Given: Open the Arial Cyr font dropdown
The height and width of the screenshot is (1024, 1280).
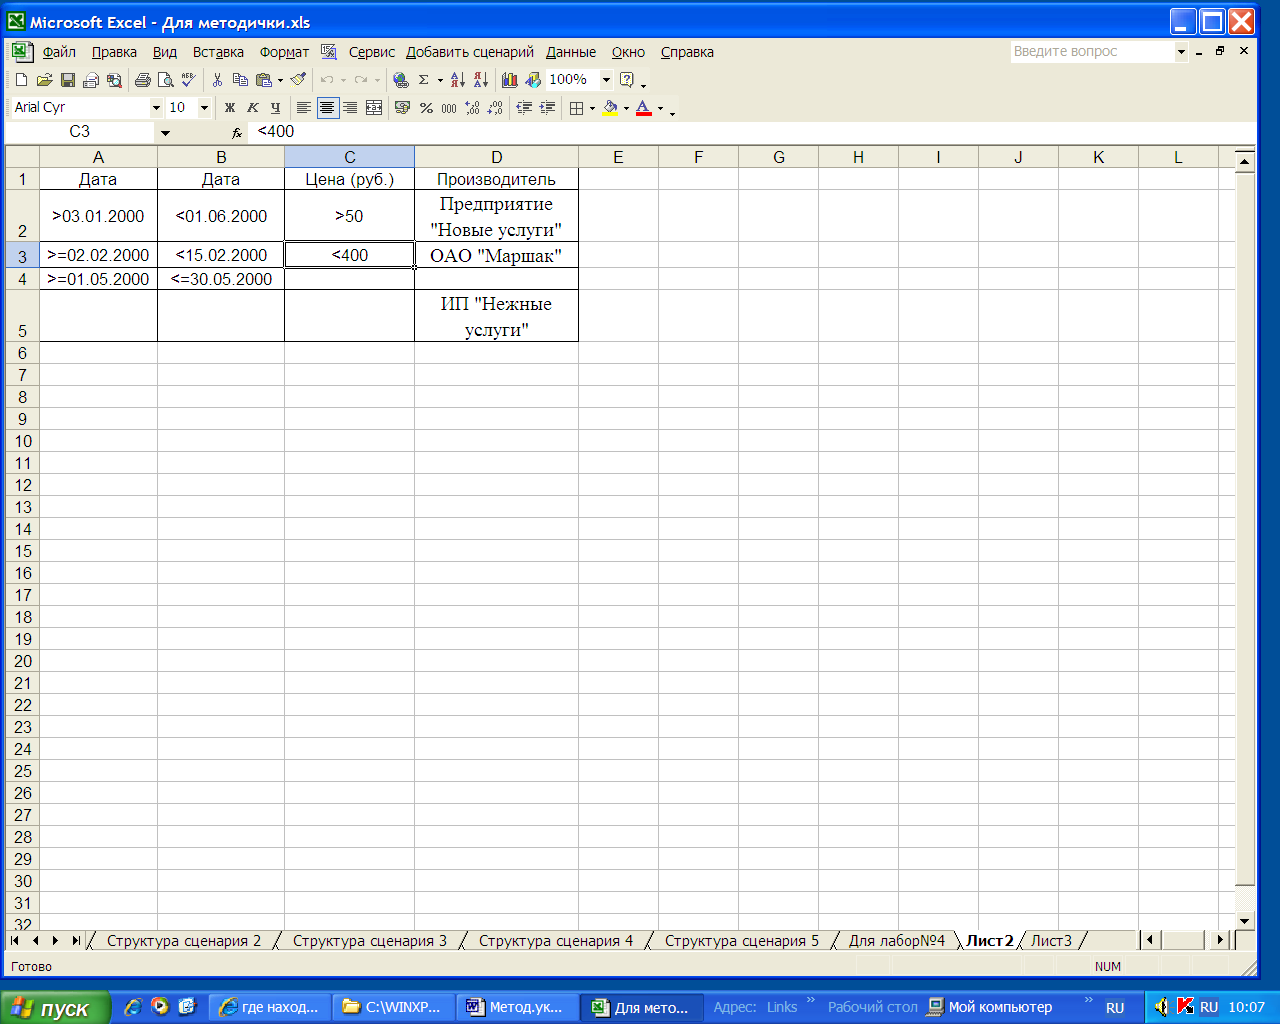Looking at the screenshot, I should 156,108.
